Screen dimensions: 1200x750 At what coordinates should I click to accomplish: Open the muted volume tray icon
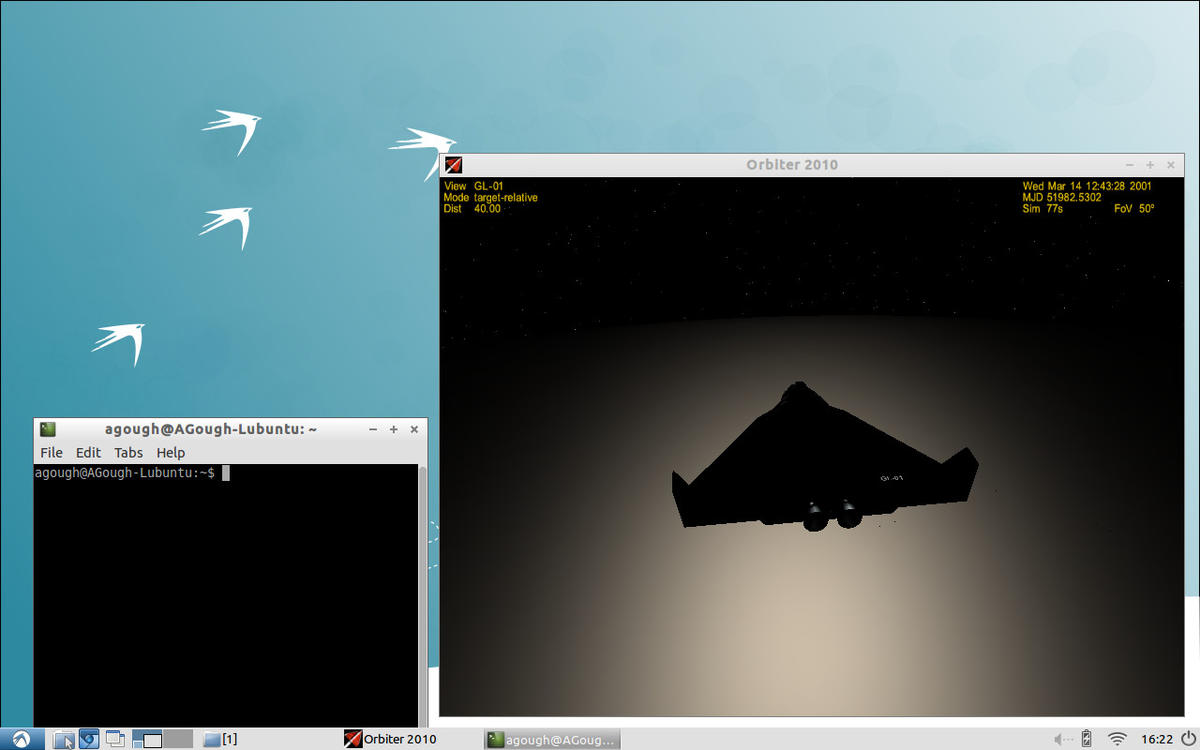coord(1062,739)
